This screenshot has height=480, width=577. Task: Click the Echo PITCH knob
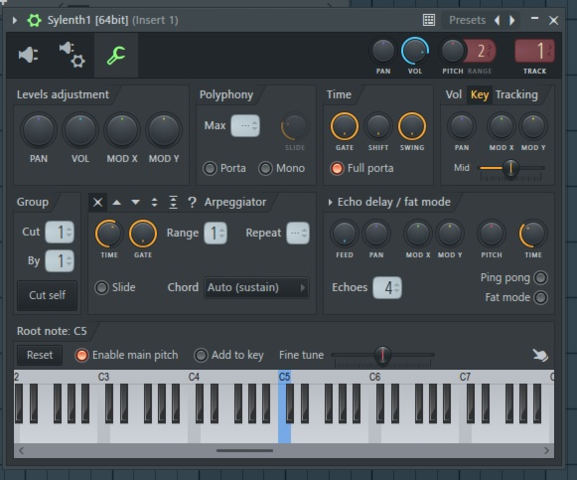click(491, 234)
